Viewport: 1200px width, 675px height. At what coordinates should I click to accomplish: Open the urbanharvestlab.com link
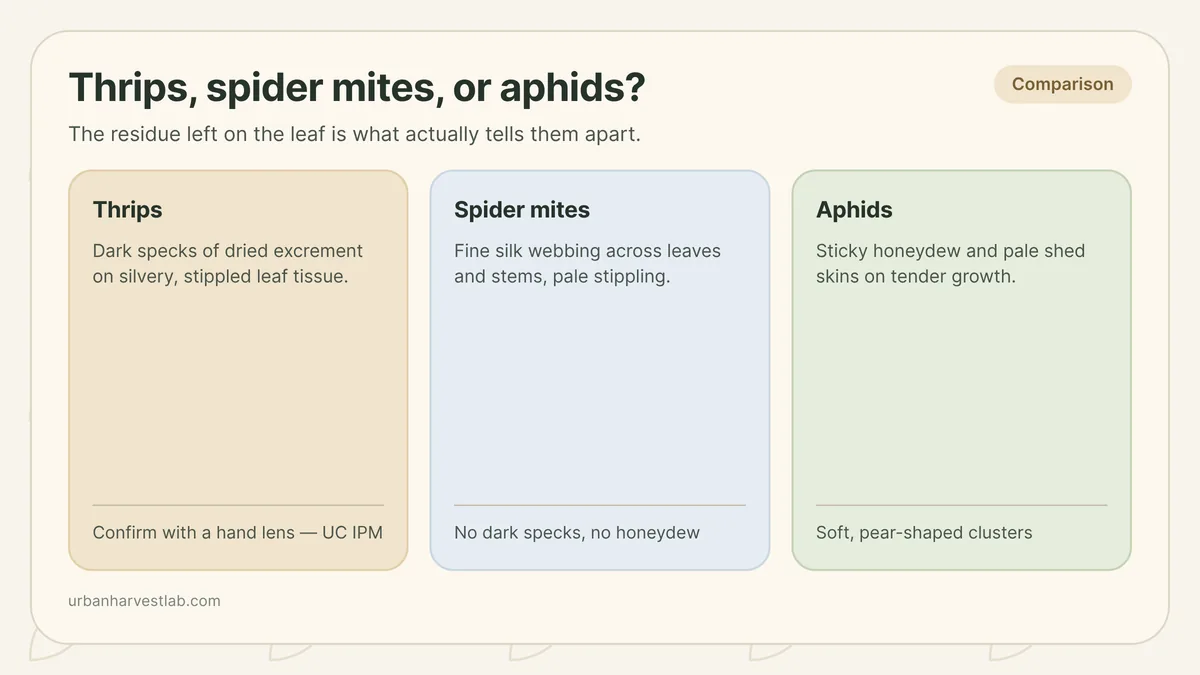point(145,601)
